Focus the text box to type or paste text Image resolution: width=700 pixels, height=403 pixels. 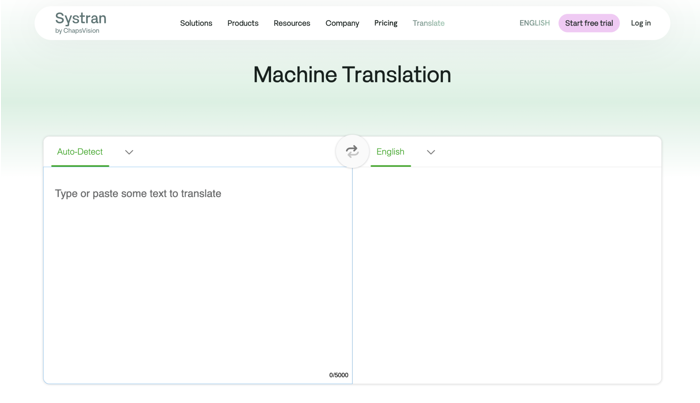[198, 270]
